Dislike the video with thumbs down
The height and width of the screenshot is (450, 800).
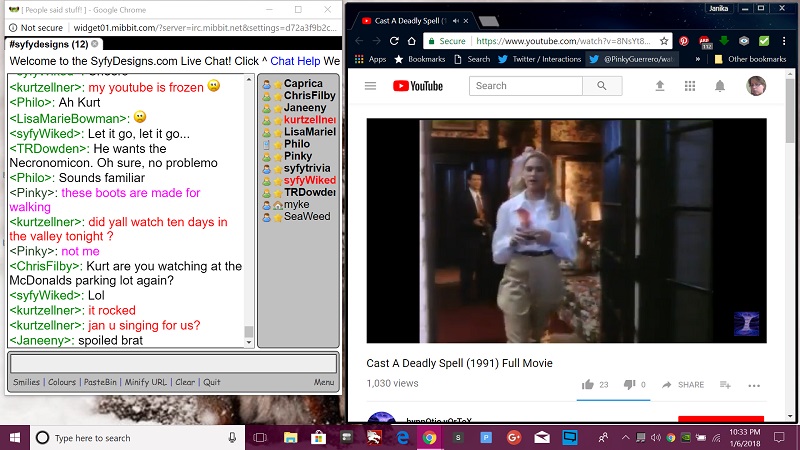tap(629, 385)
